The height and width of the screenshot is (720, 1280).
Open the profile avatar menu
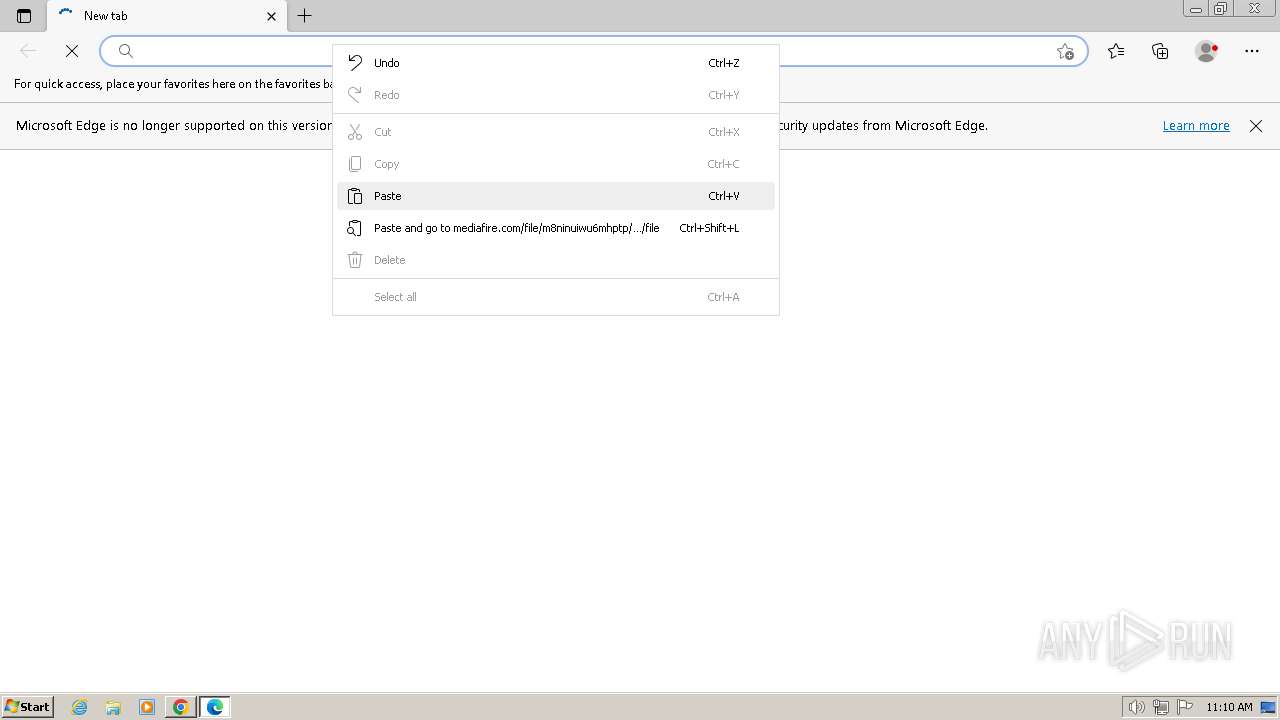(1206, 51)
